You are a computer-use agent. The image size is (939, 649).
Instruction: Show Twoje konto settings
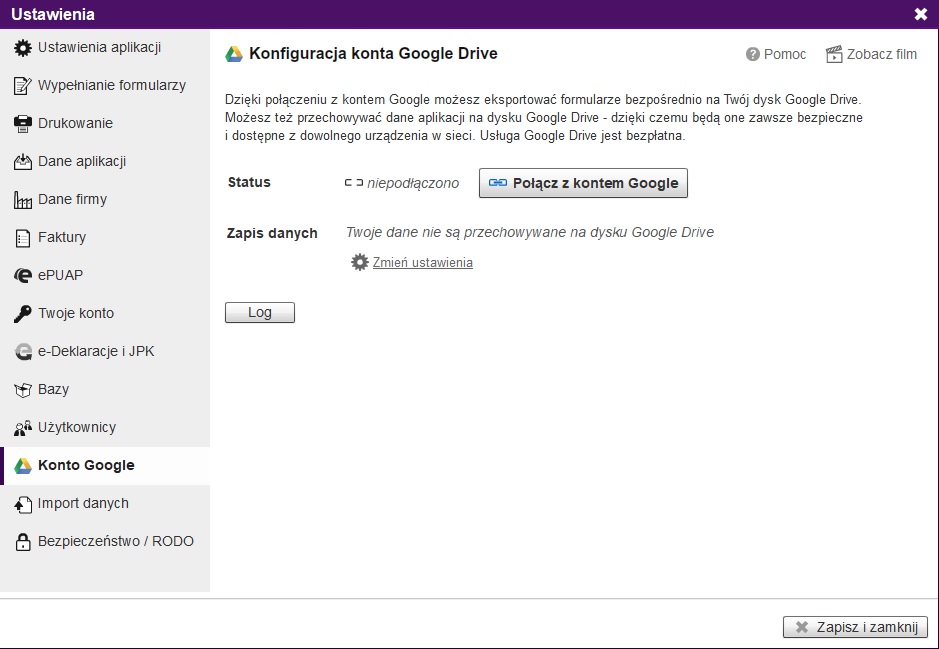(x=76, y=313)
